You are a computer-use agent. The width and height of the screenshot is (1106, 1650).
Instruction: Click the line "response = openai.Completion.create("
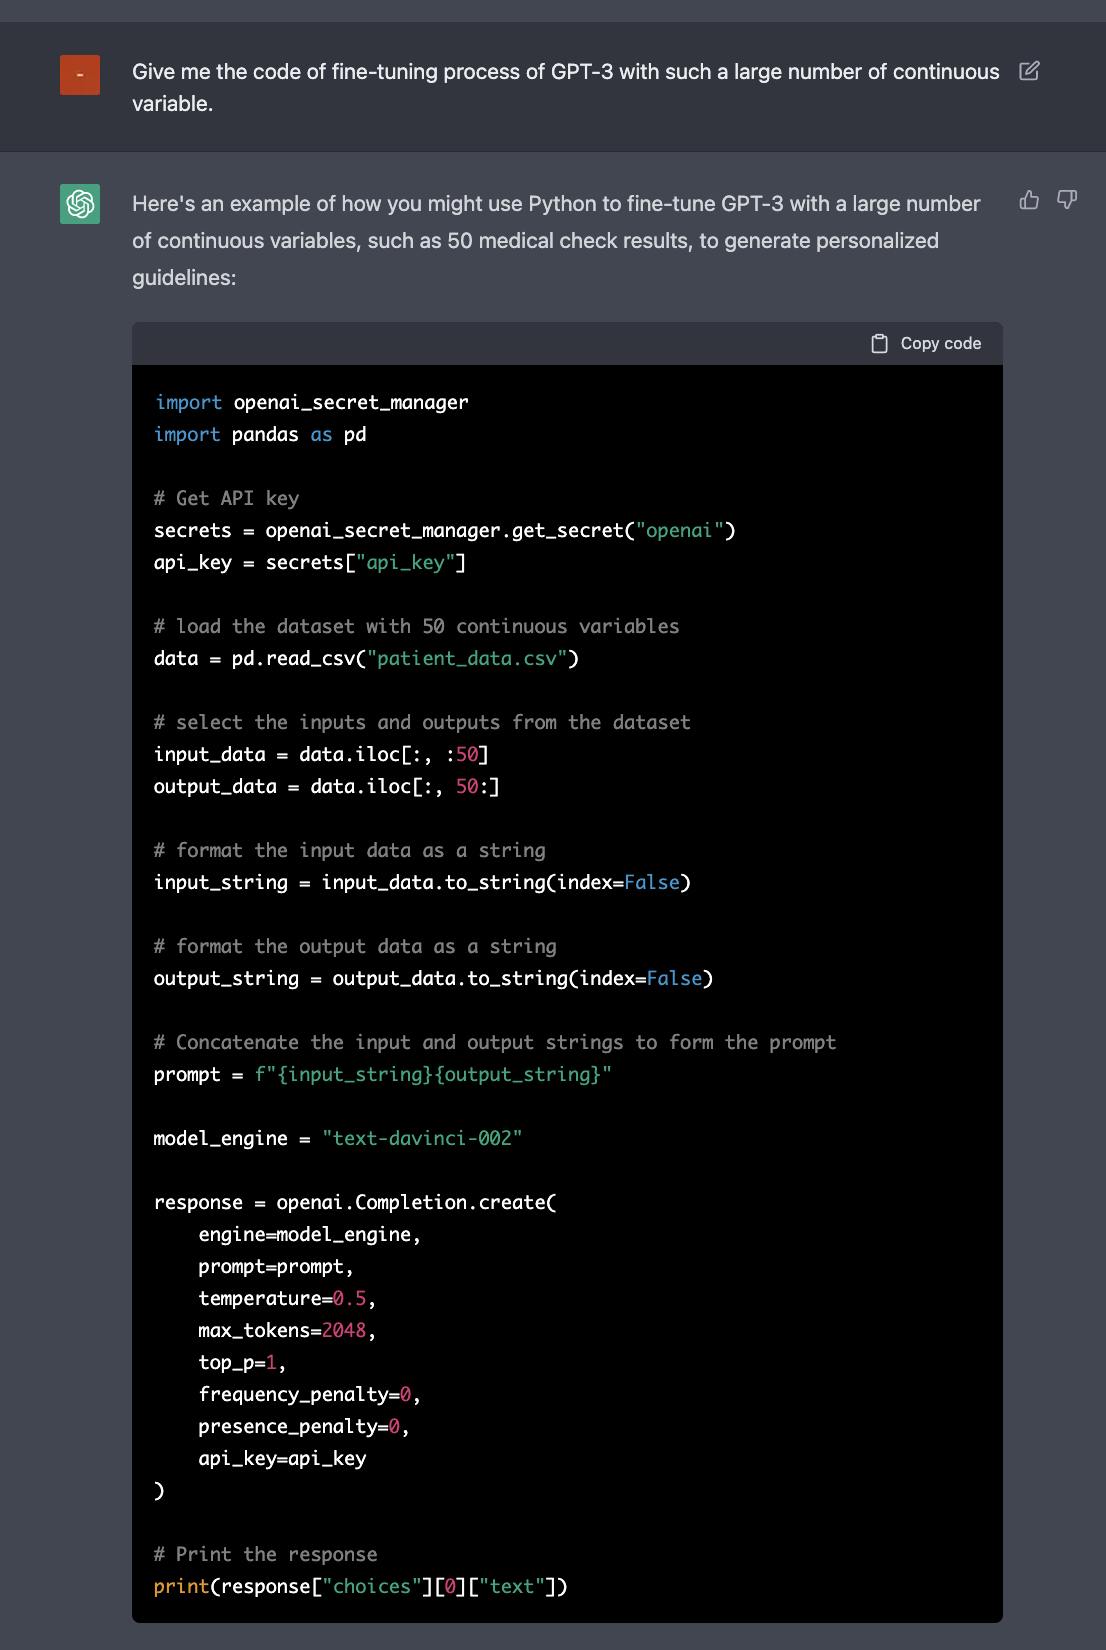(355, 1202)
